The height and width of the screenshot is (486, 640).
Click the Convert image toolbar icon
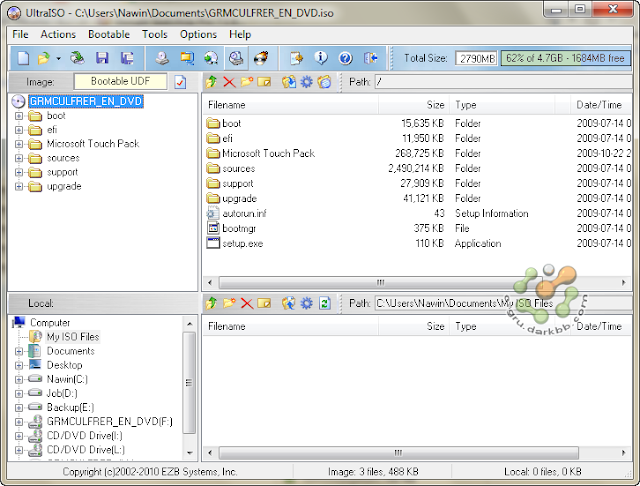coord(211,58)
